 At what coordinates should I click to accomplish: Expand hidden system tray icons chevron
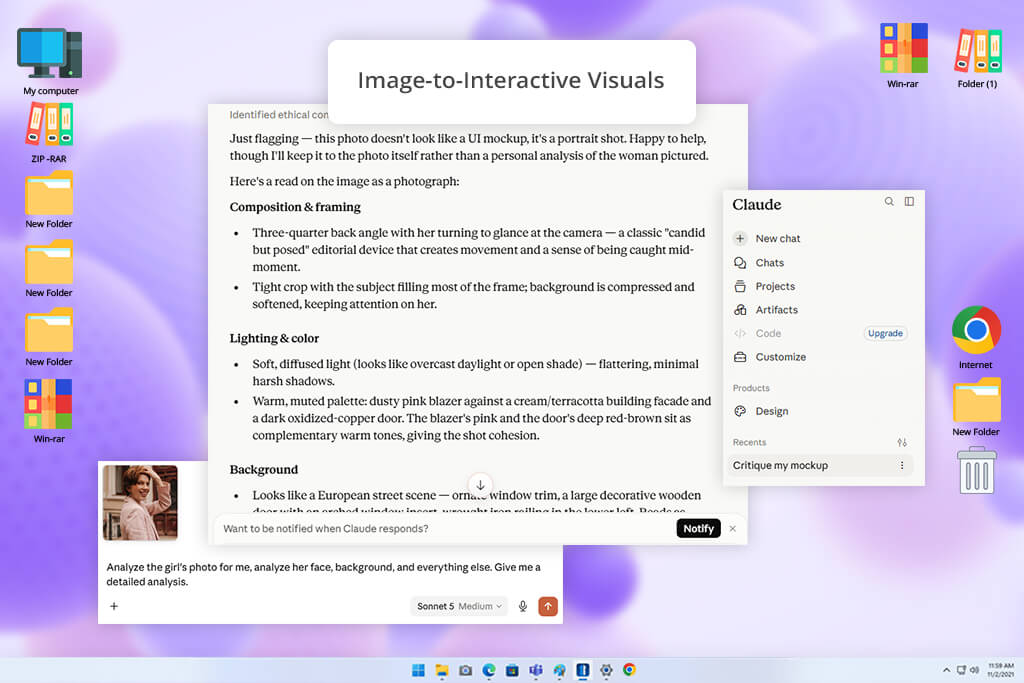click(x=946, y=670)
